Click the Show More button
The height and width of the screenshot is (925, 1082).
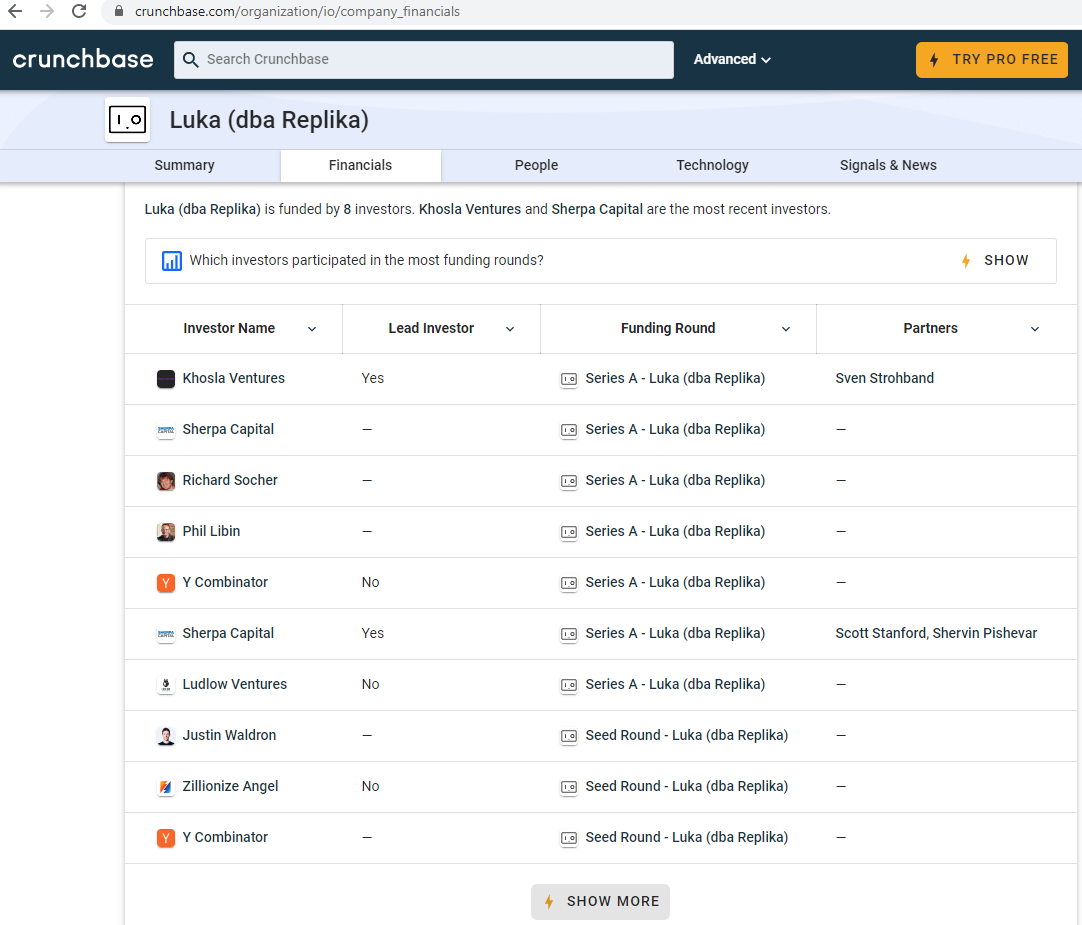tap(600, 902)
